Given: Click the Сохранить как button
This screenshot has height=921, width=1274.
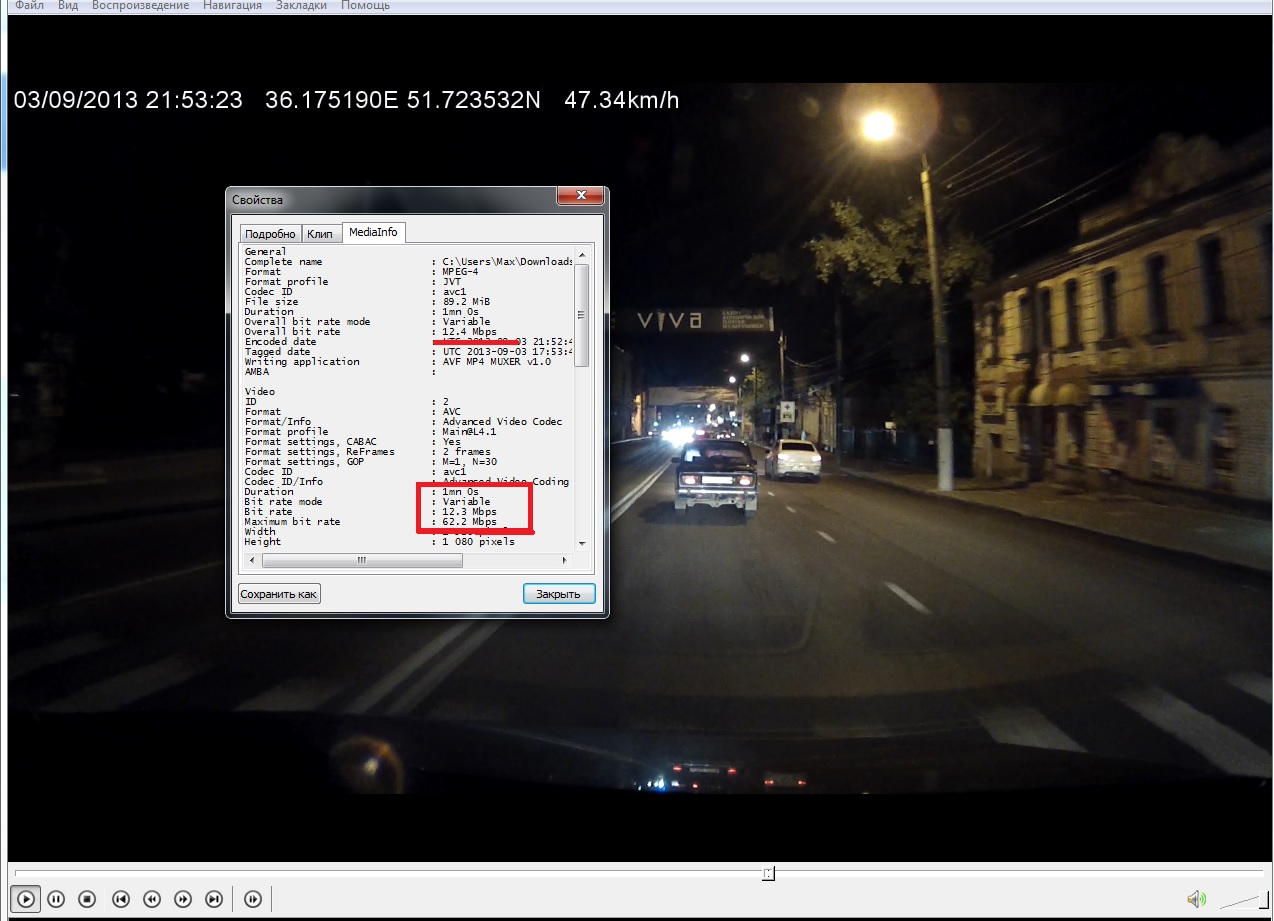Looking at the screenshot, I should (x=279, y=594).
